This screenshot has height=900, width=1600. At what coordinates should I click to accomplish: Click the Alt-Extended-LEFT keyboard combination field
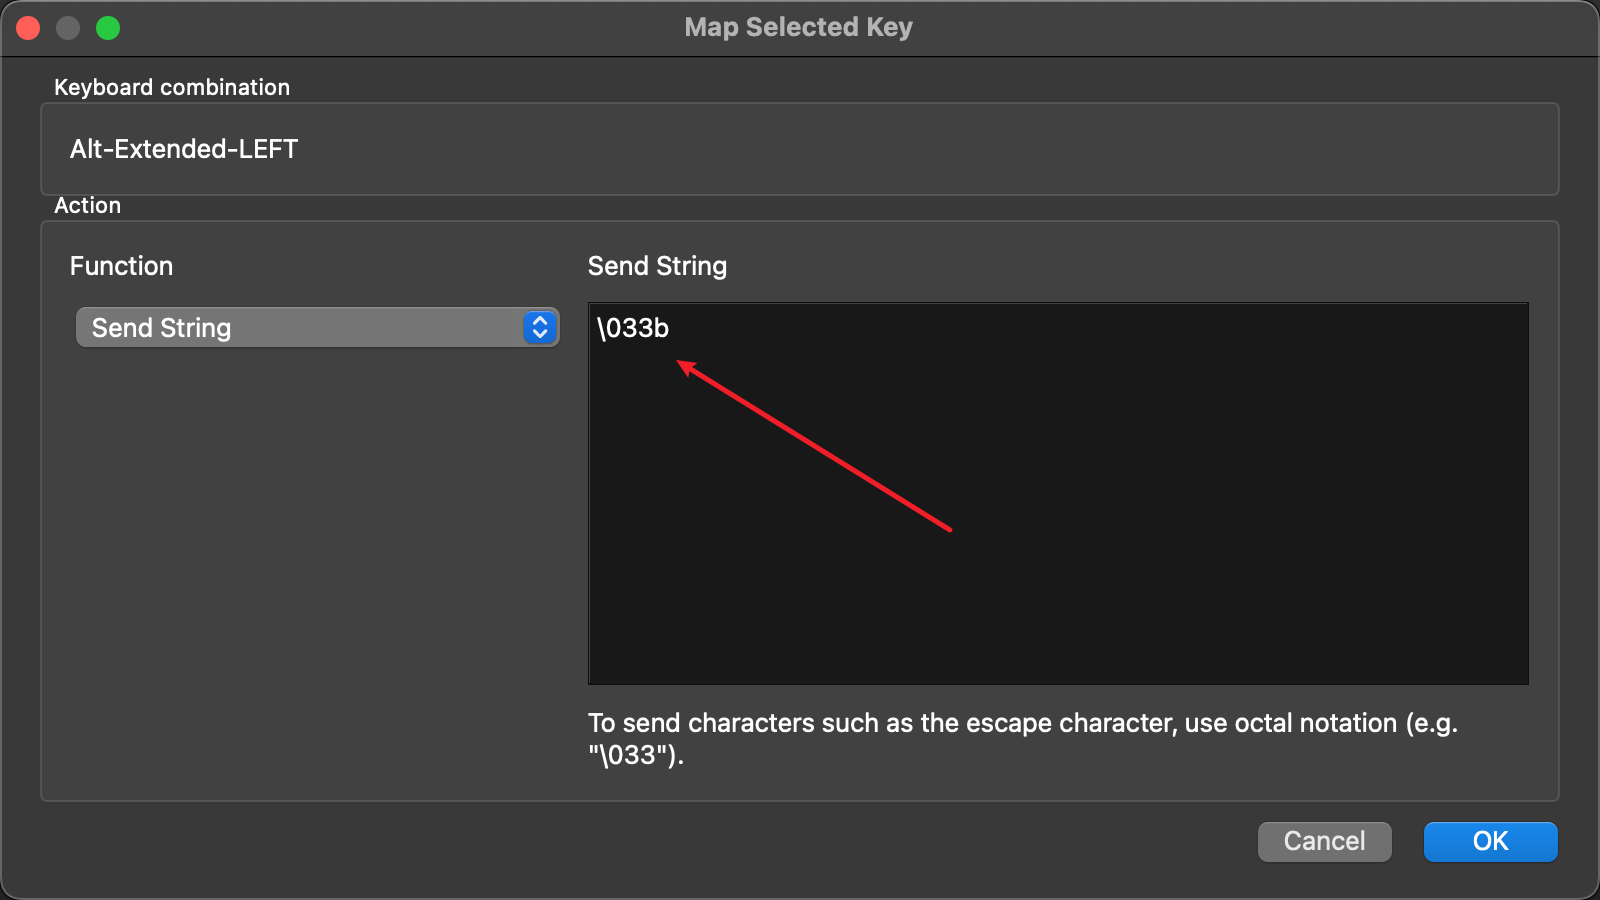[x=184, y=149]
